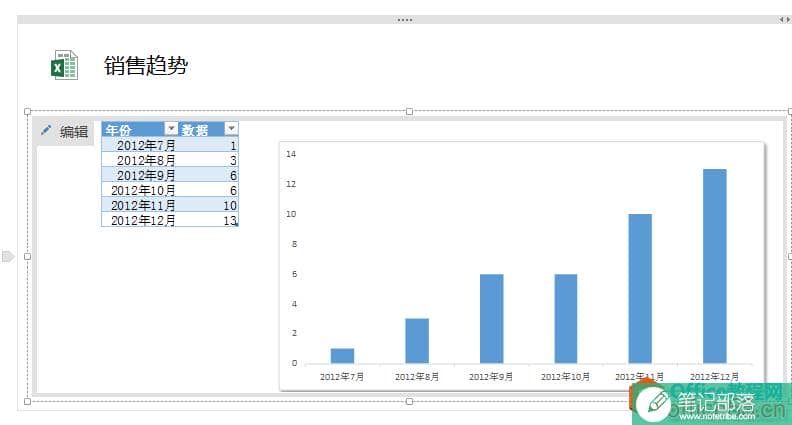Click the 2012年7月 chart axis label
The image size is (792, 425).
tap(342, 376)
